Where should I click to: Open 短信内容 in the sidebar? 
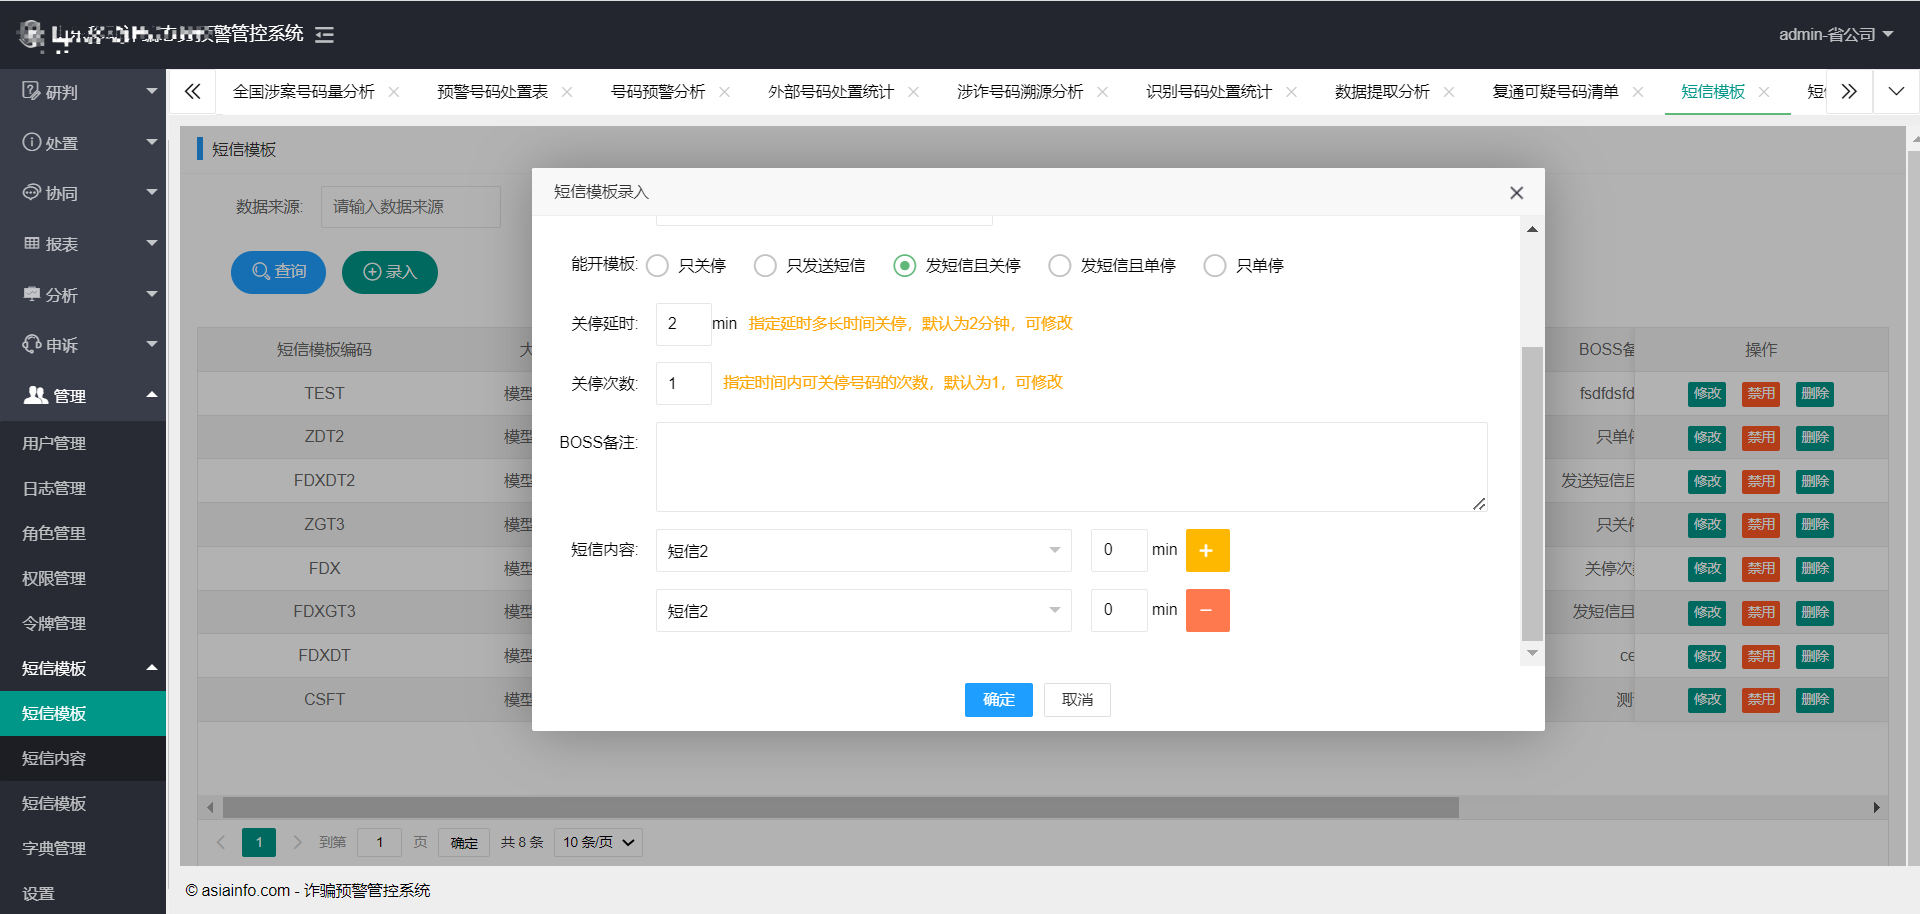pyautogui.click(x=83, y=758)
